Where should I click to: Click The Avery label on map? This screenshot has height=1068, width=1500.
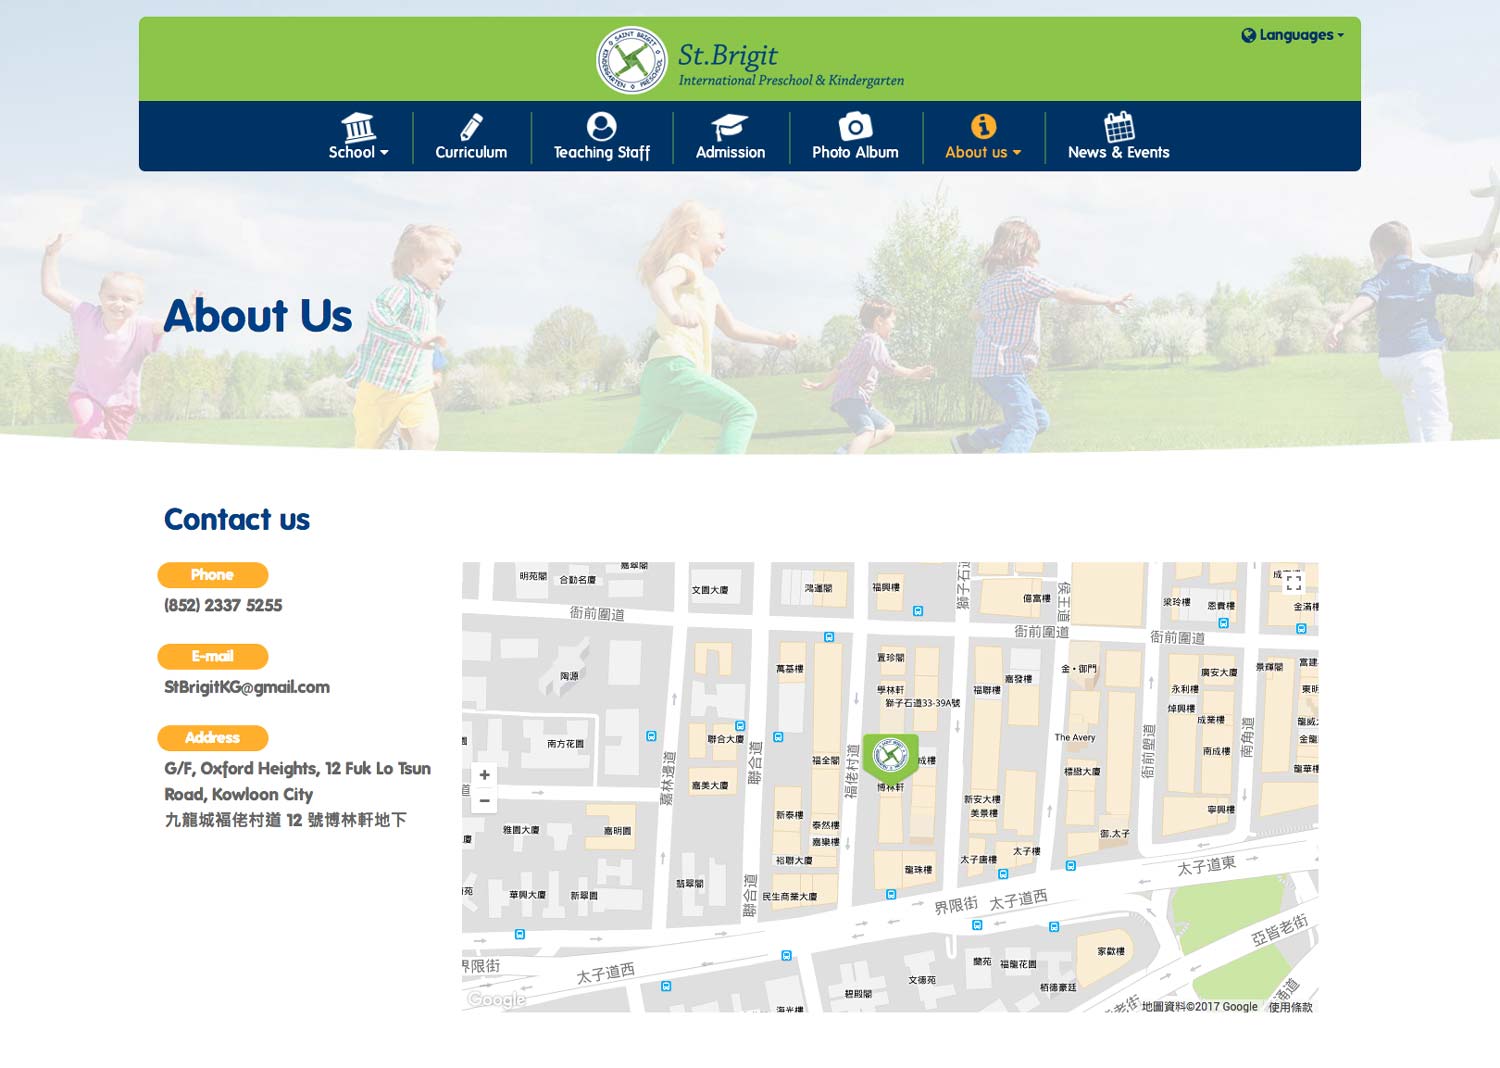coord(1075,737)
